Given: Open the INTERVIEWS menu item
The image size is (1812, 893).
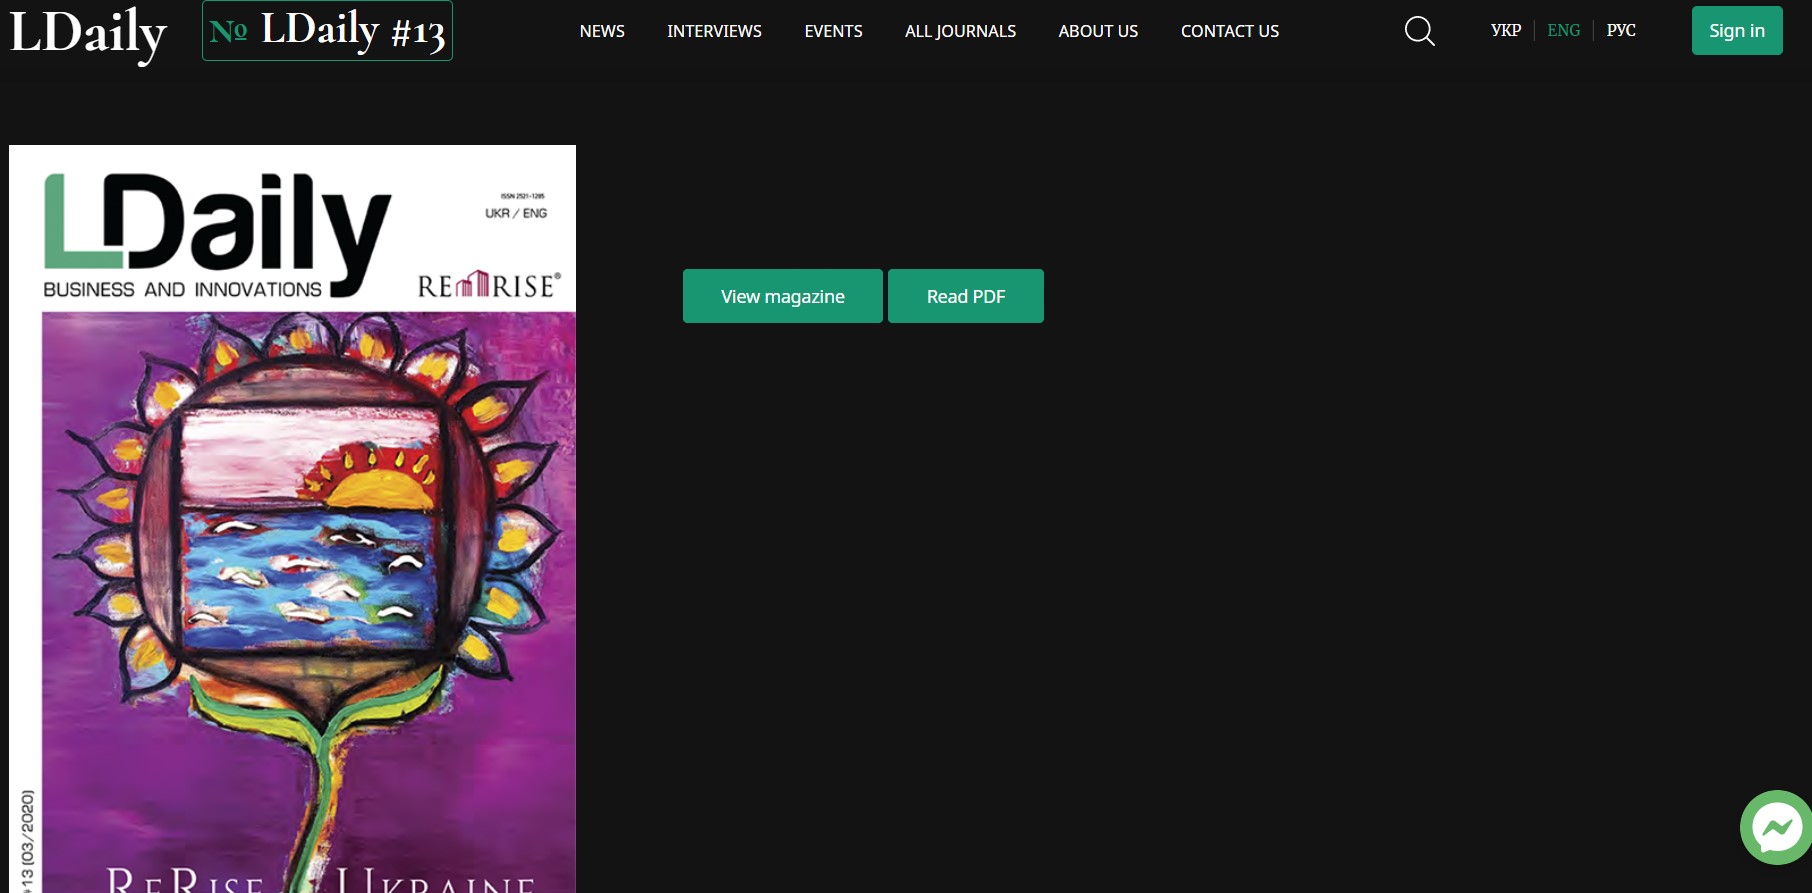Looking at the screenshot, I should click(714, 31).
